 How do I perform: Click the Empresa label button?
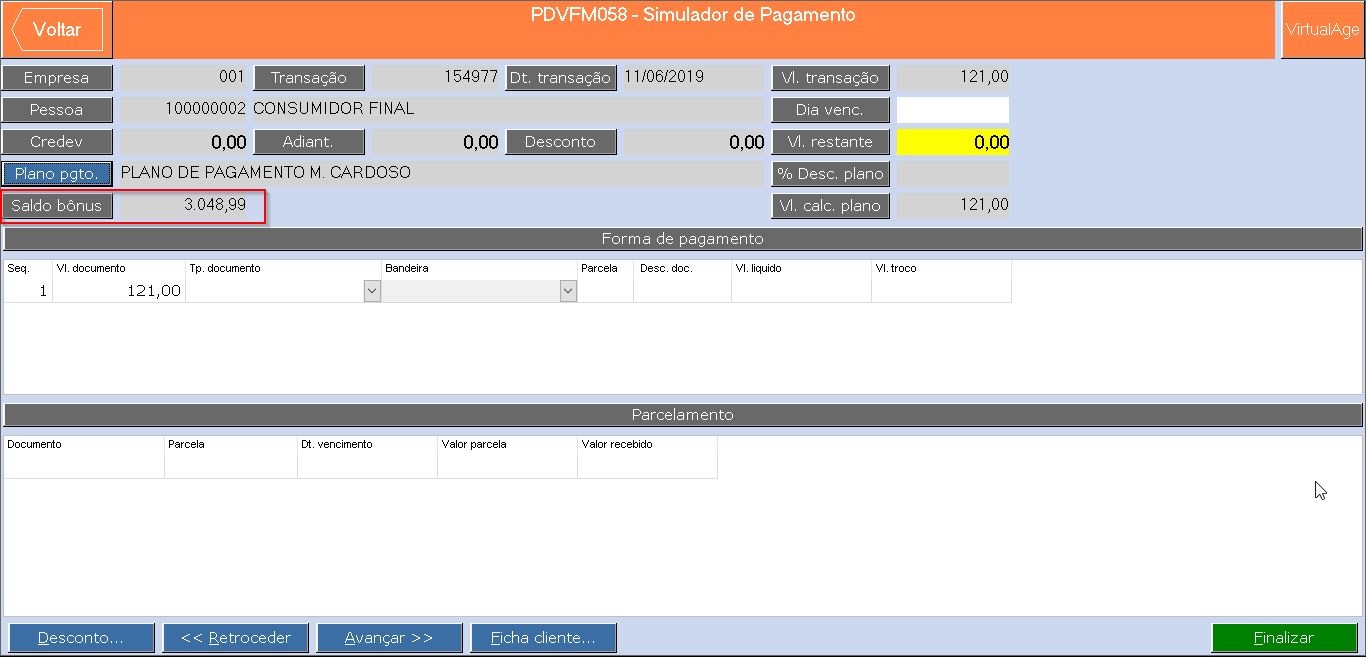(57, 78)
